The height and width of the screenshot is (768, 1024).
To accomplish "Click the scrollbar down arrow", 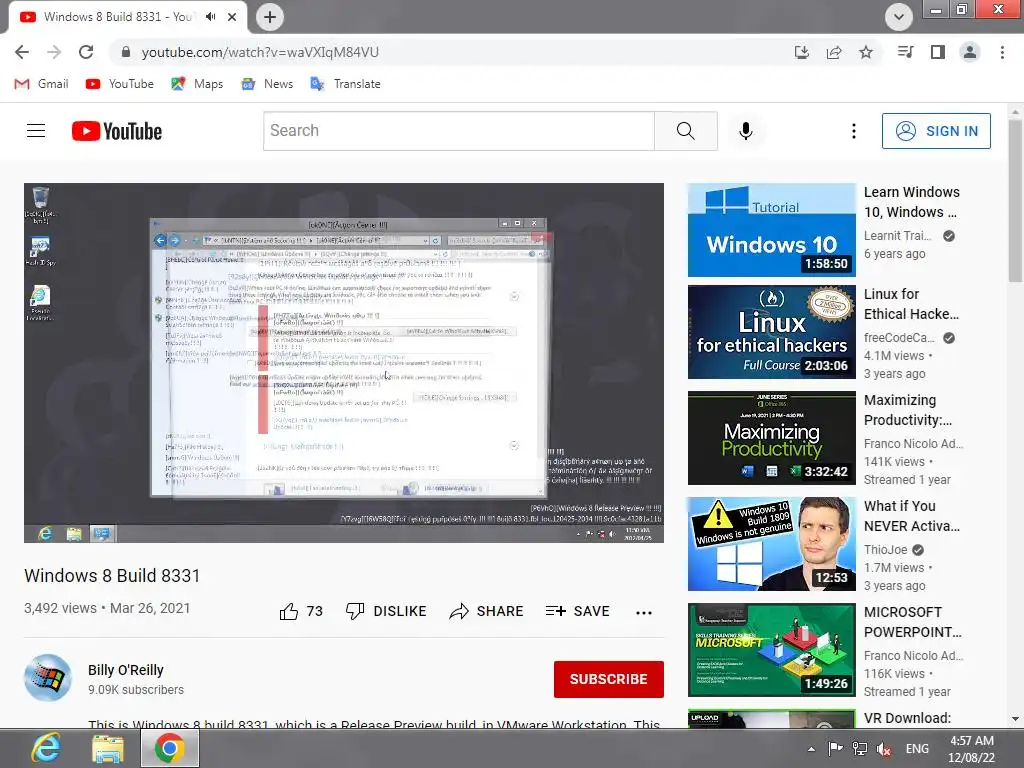I will [1015, 719].
